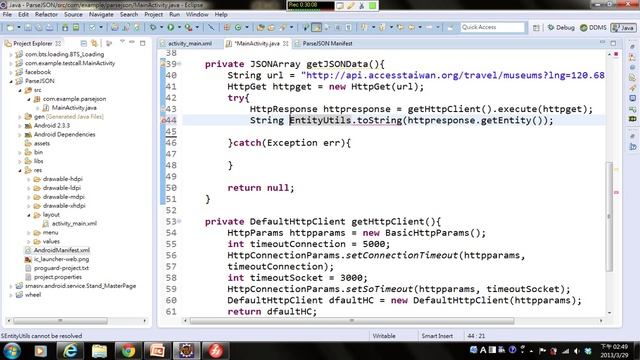
Task: Click Collapse All in Project Explorer
Action: pyautogui.click(x=84, y=43)
